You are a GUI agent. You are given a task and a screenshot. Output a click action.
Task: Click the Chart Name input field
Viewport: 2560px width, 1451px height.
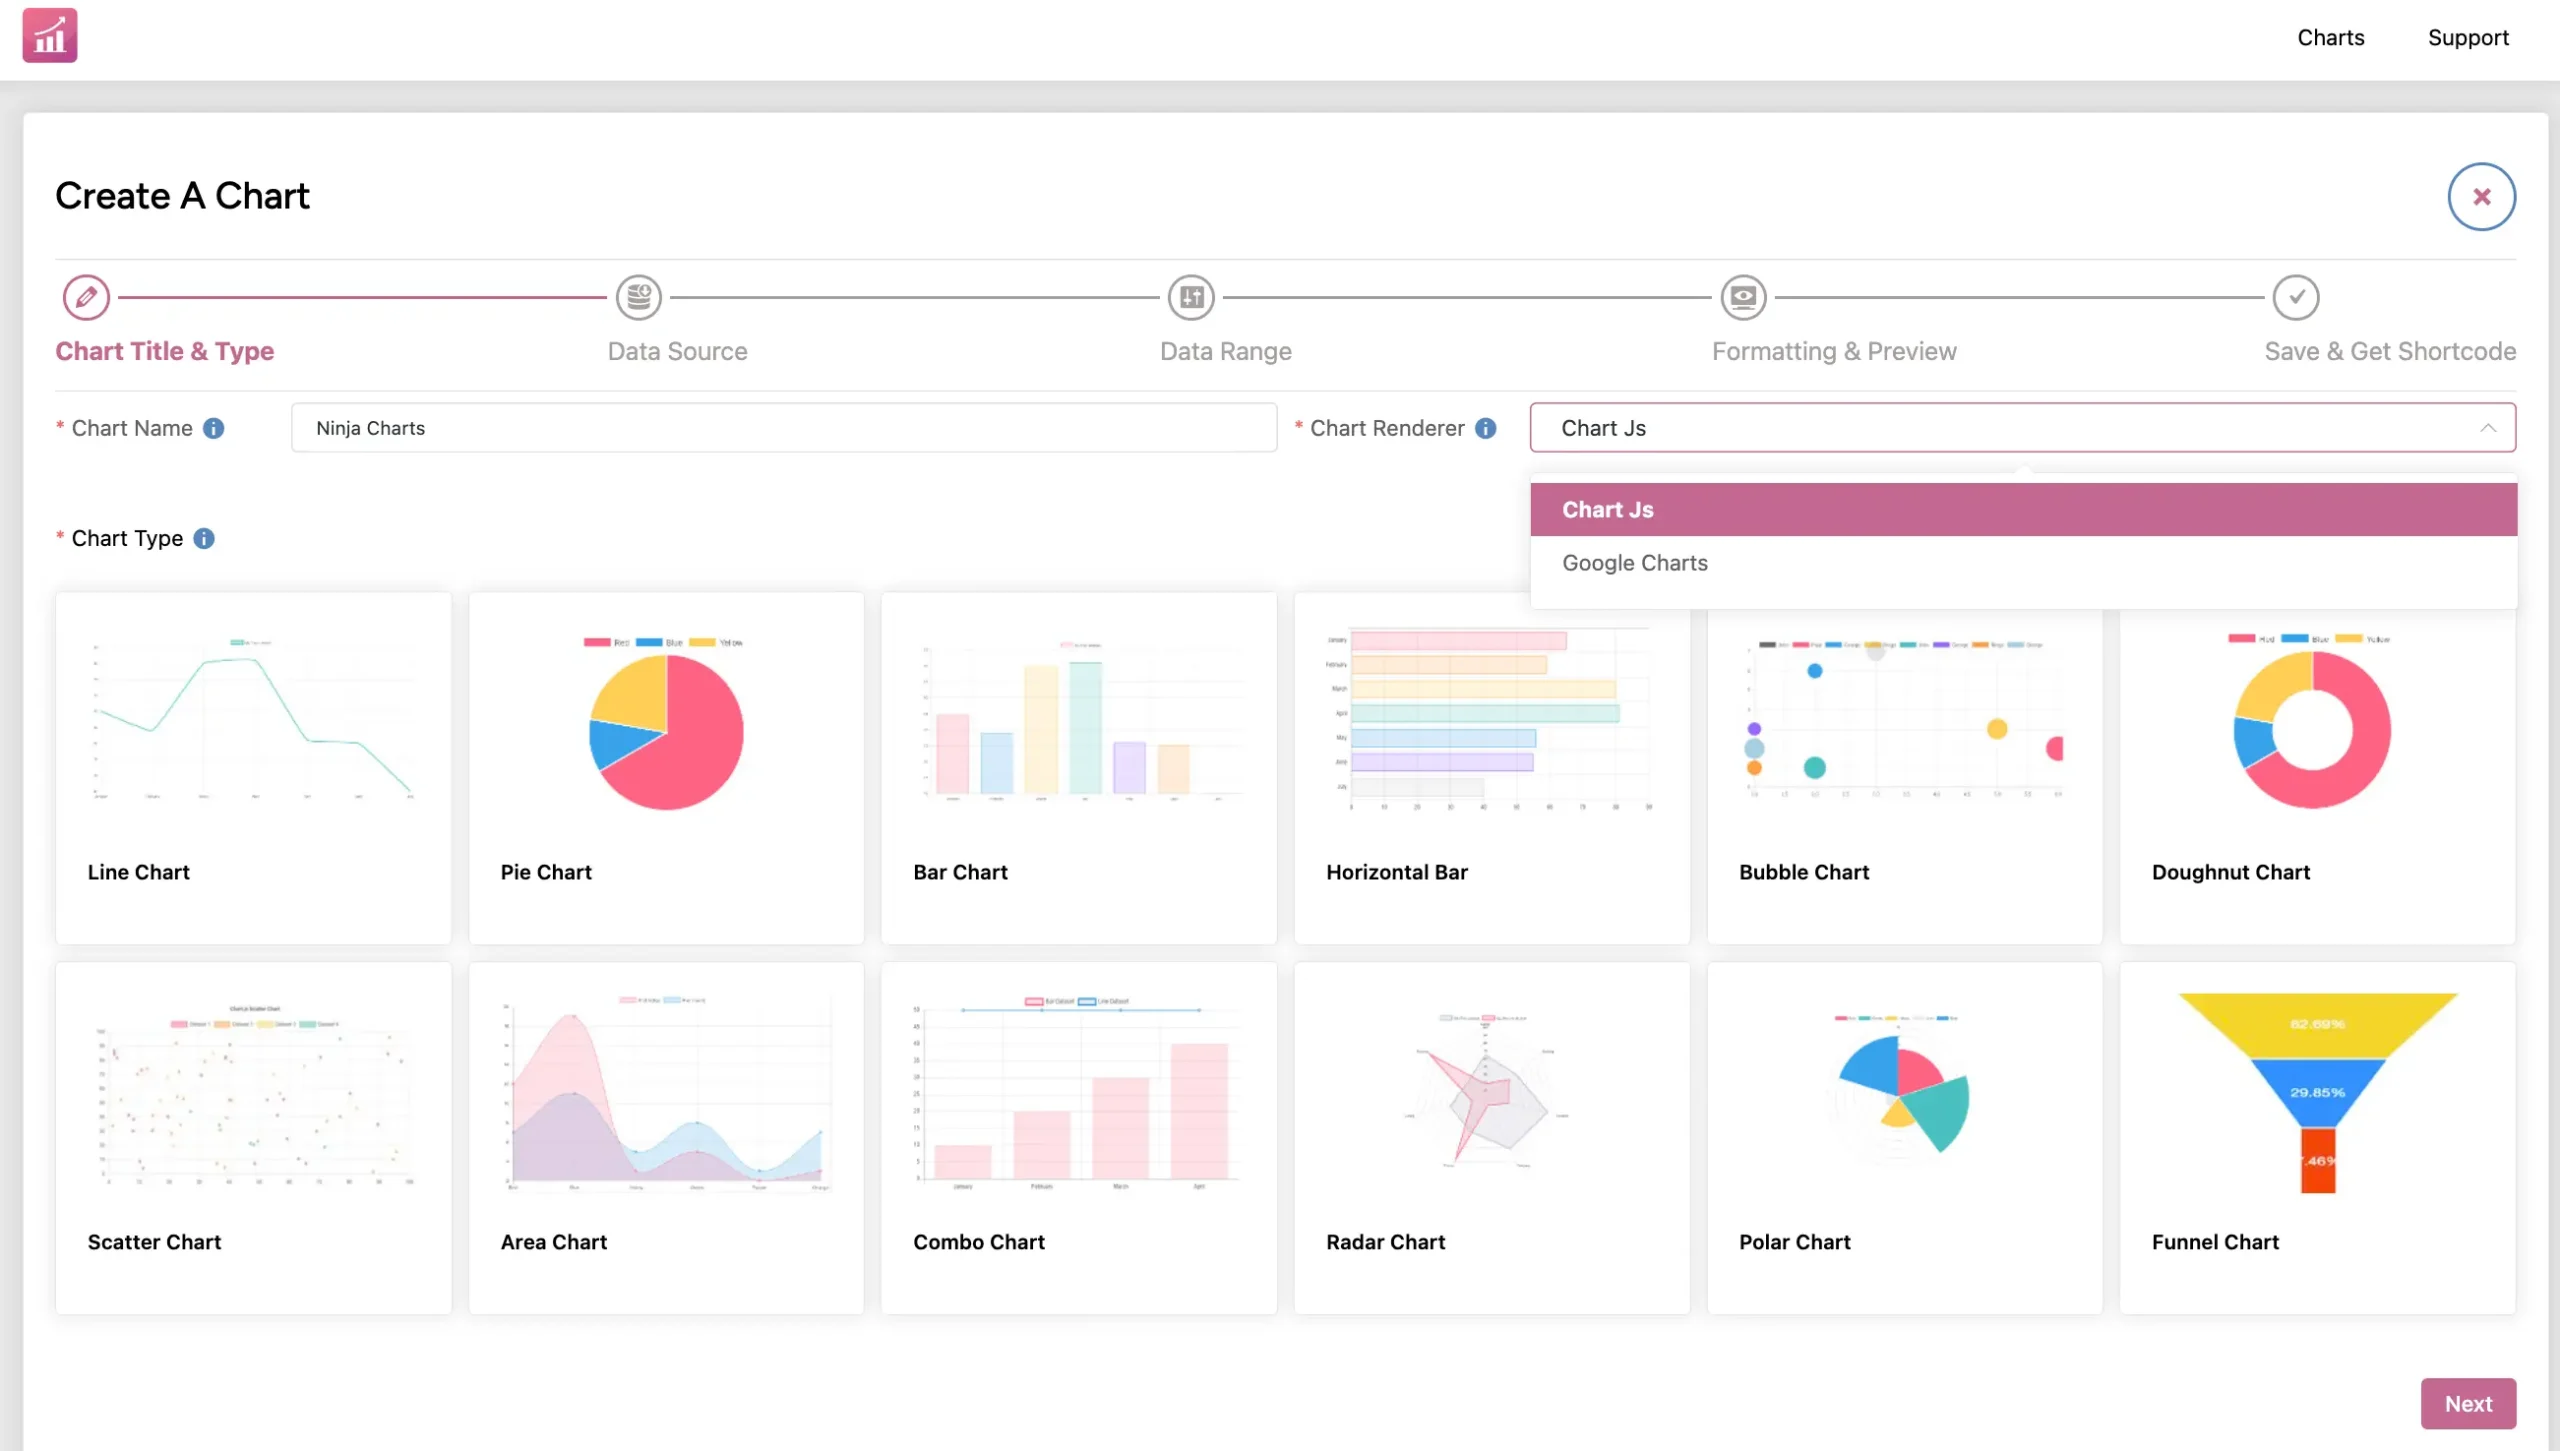[x=784, y=428]
